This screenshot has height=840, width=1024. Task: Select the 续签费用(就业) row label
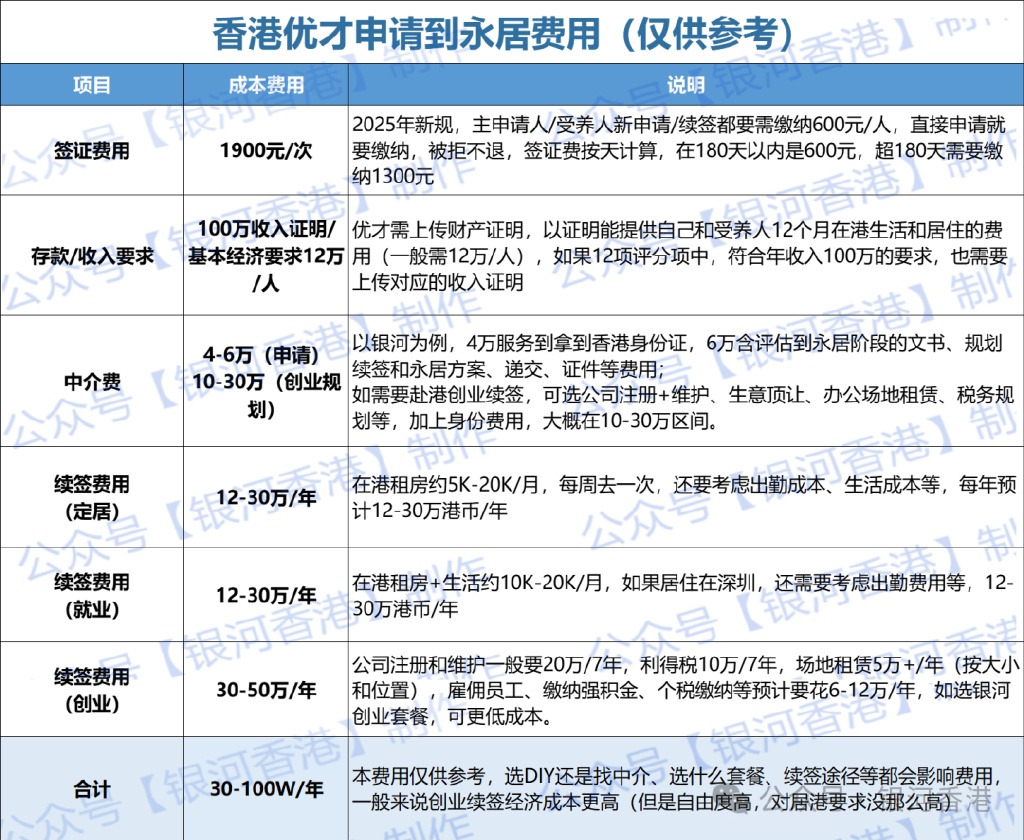tap(92, 595)
